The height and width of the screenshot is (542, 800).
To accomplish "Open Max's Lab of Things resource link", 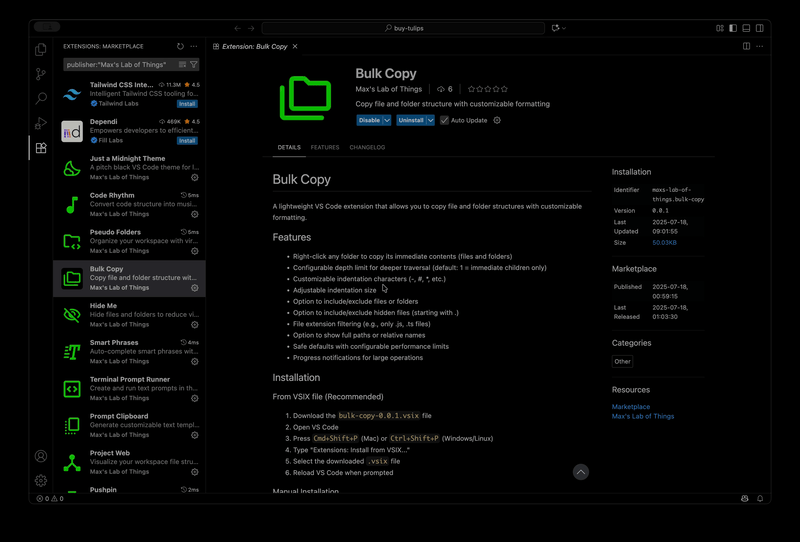I will [x=643, y=416].
